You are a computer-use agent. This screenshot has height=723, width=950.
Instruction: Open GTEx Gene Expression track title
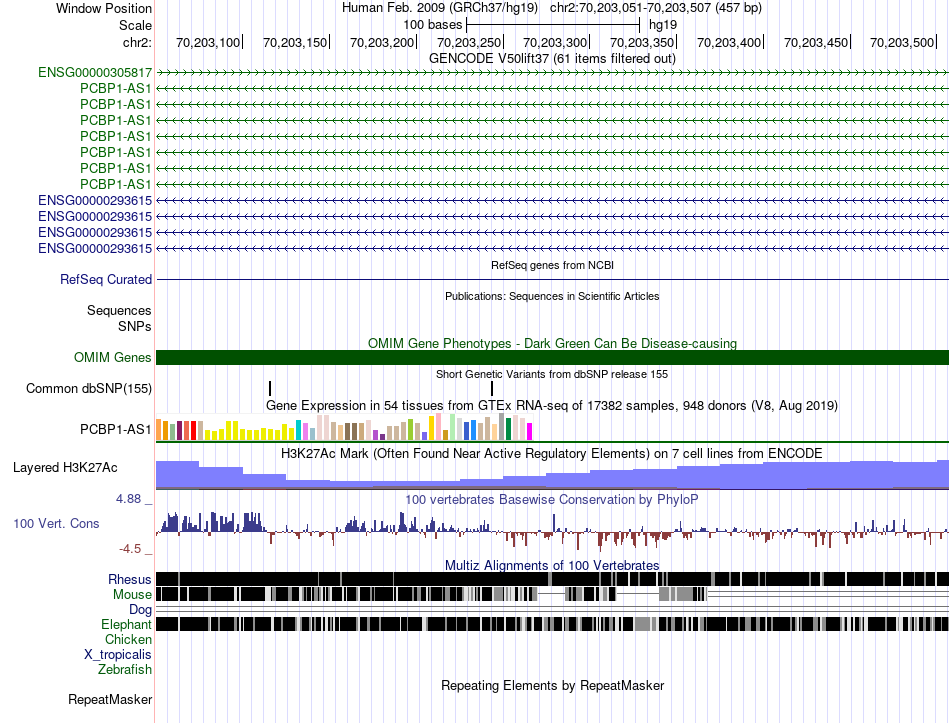552,405
